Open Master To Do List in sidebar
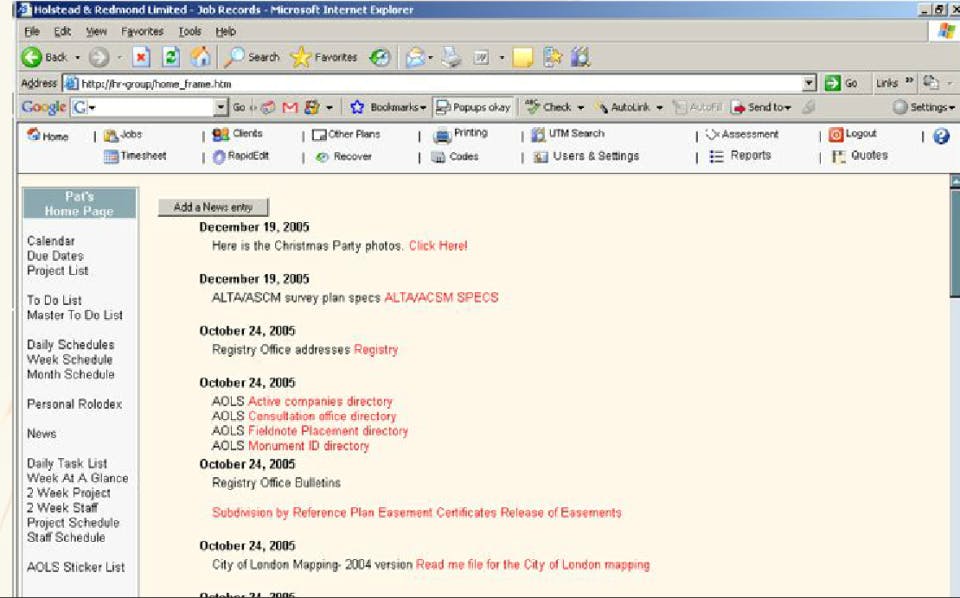The height and width of the screenshot is (598, 960). click(75, 315)
